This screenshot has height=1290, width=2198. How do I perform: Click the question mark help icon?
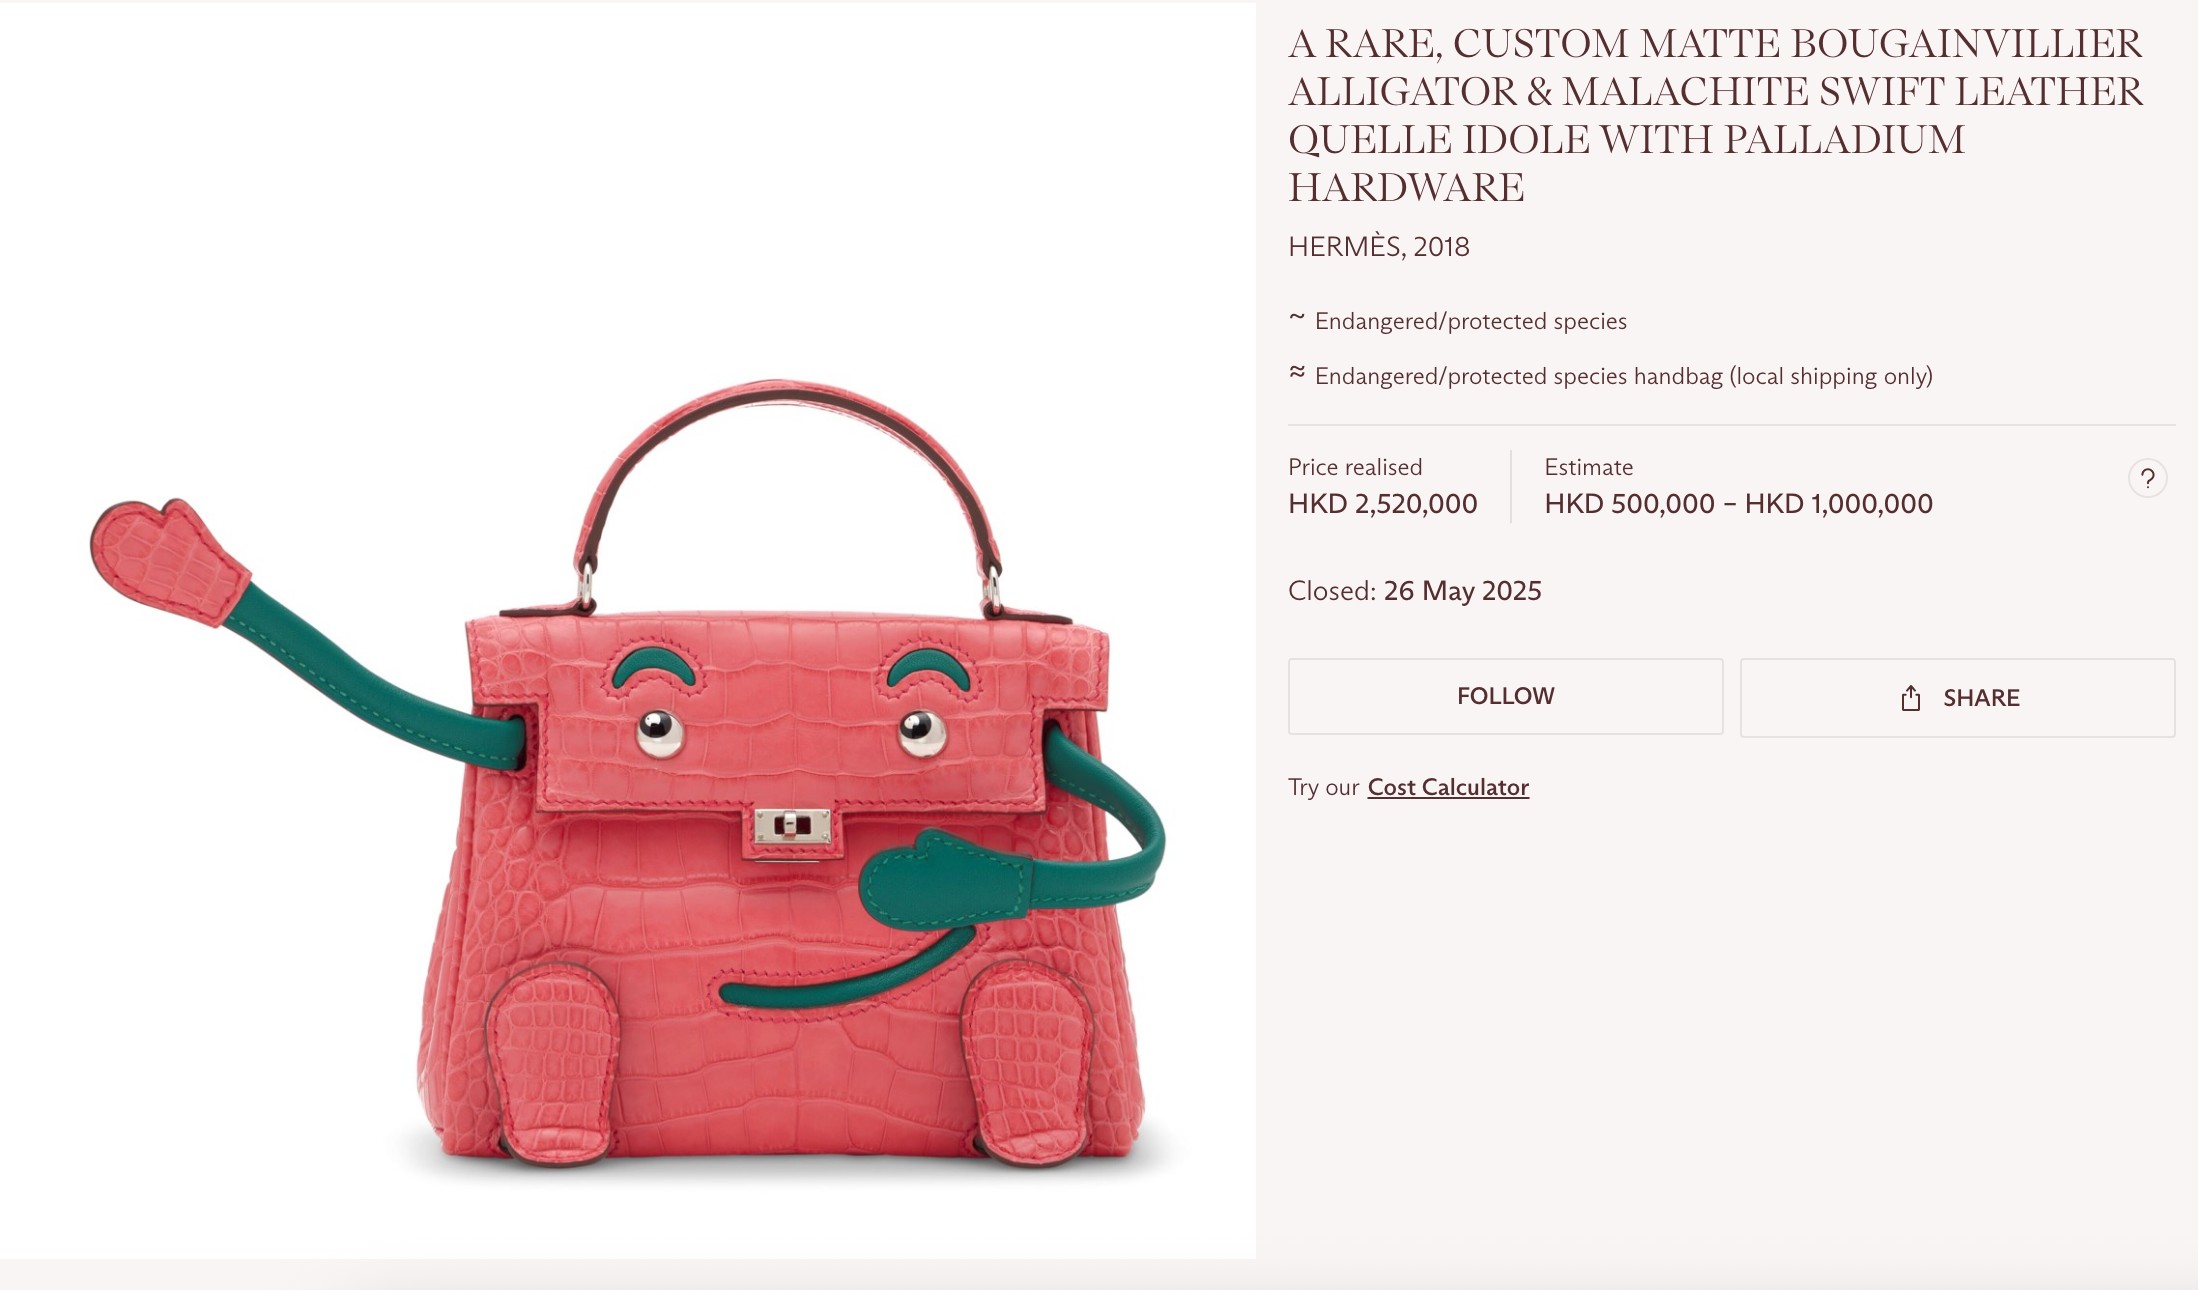point(2147,479)
